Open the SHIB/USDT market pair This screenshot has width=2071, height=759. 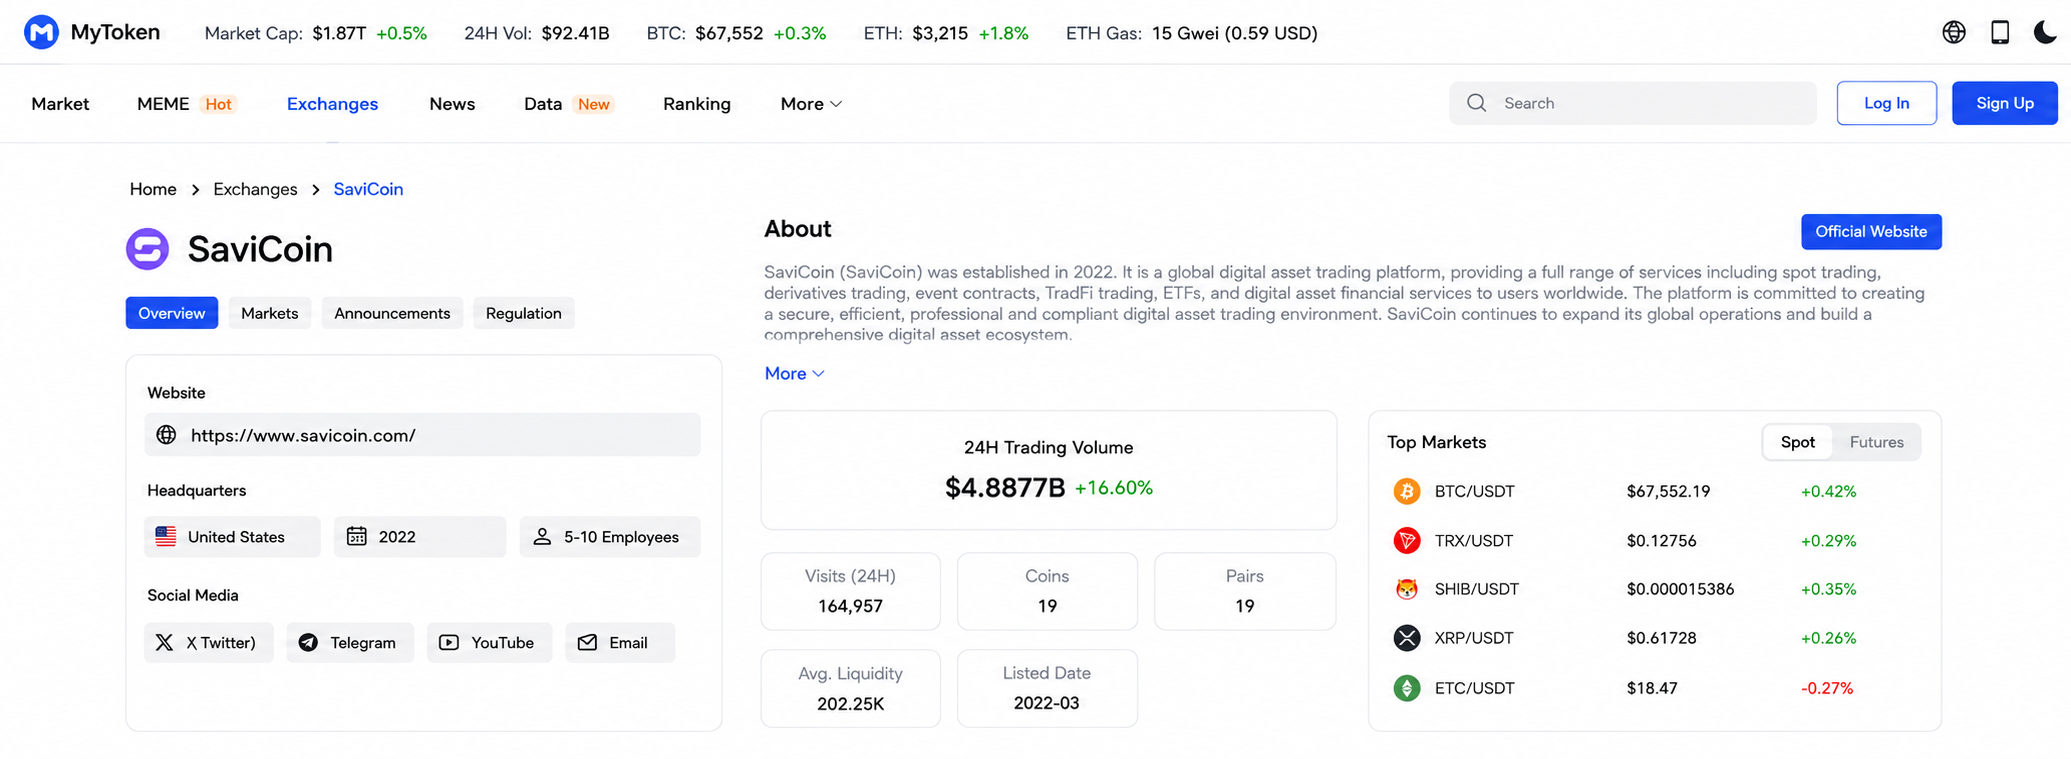tap(1477, 589)
